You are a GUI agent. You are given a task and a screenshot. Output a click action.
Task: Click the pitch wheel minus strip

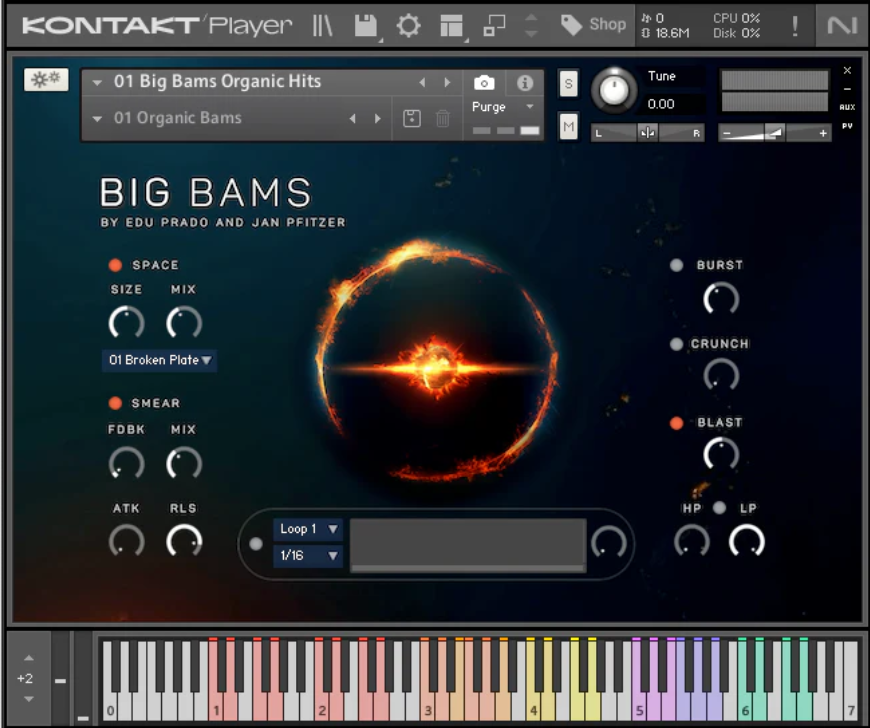click(x=60, y=680)
